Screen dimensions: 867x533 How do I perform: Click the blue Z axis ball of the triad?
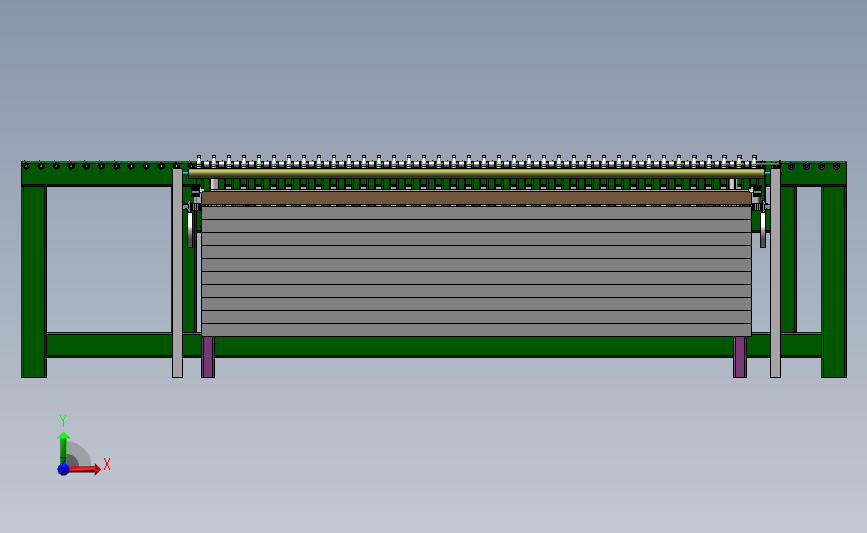click(63, 469)
